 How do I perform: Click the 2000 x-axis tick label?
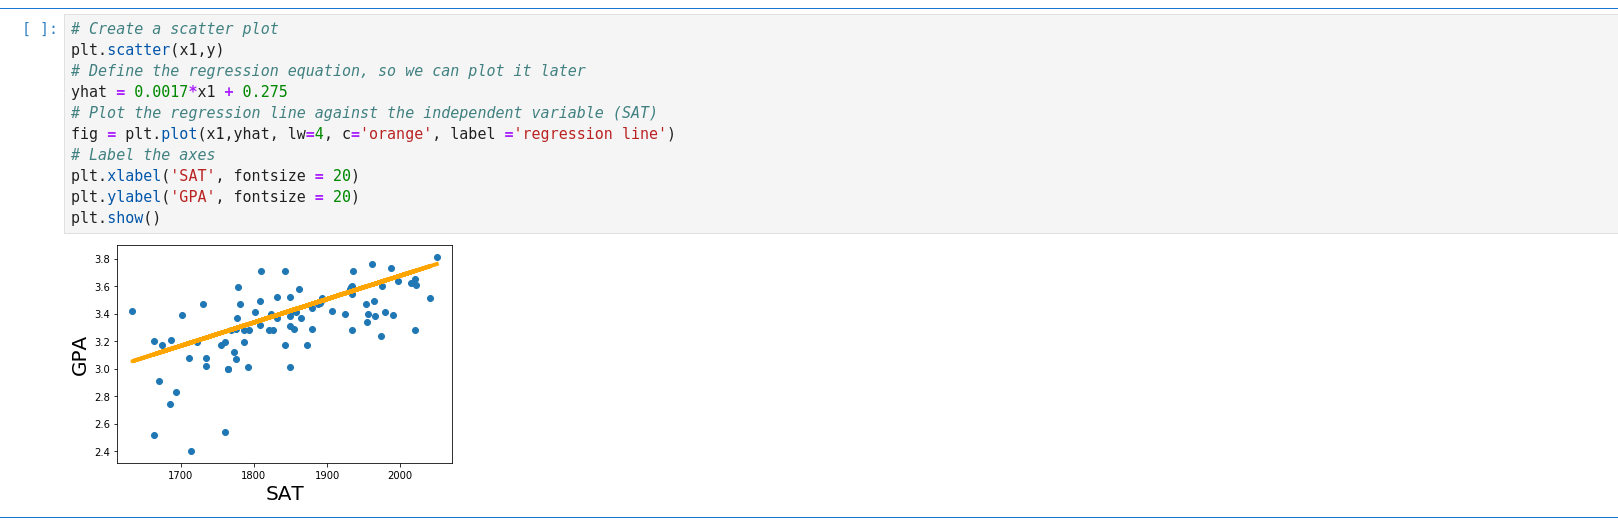(x=400, y=475)
